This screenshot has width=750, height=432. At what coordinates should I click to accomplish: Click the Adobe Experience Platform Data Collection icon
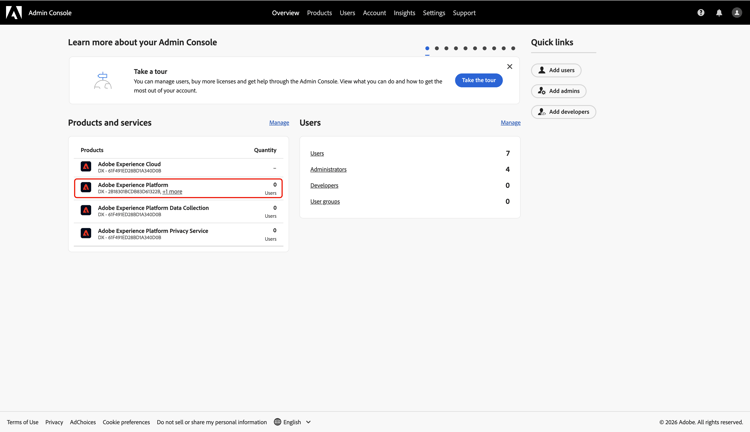(86, 211)
